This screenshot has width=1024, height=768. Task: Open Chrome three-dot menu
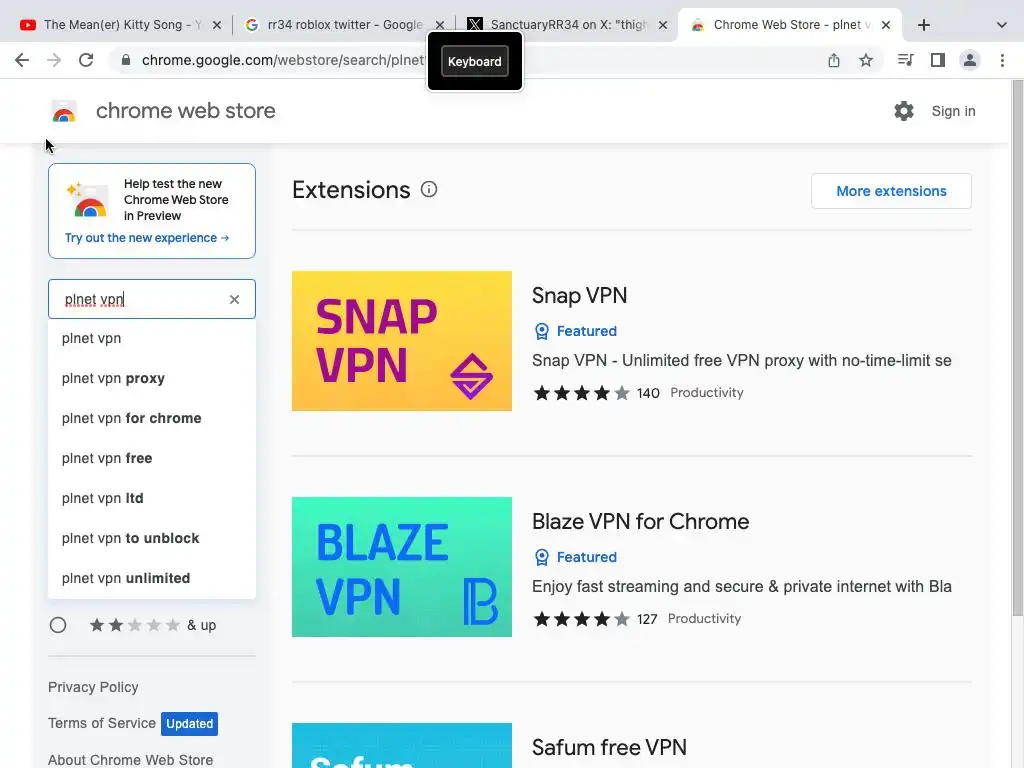[x=1002, y=60]
